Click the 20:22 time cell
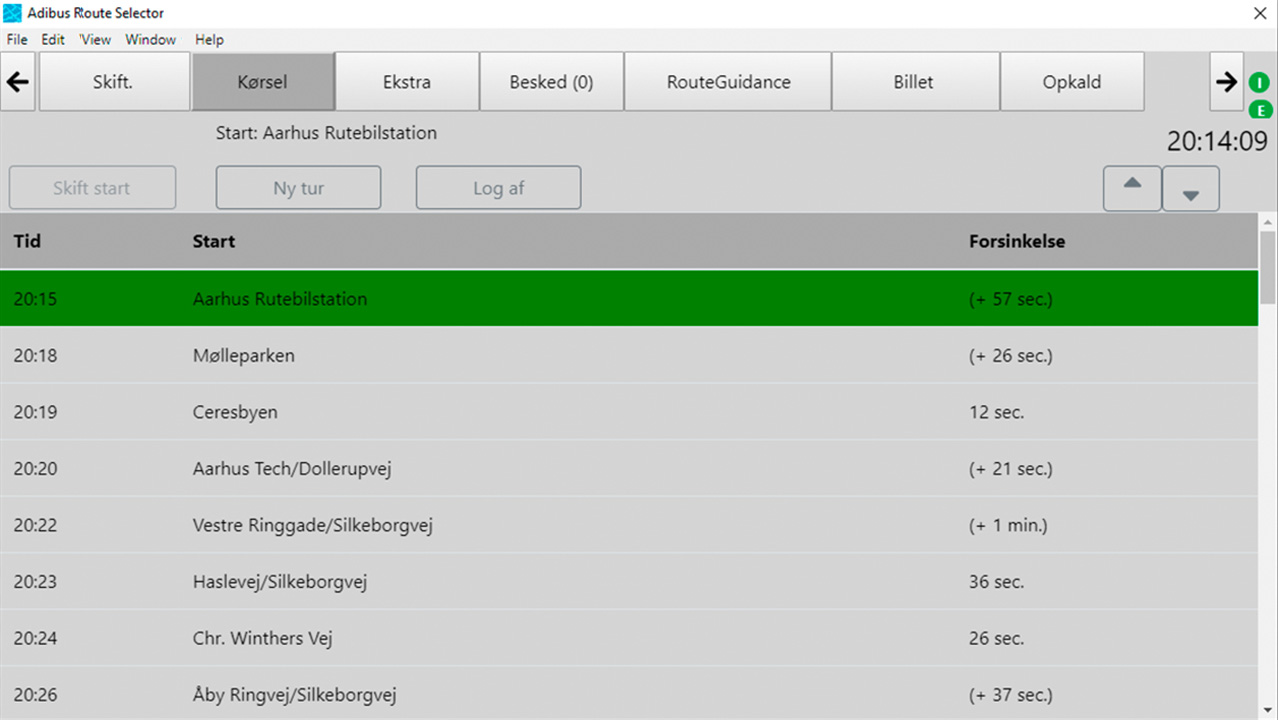The height and width of the screenshot is (720, 1278). tap(35, 525)
